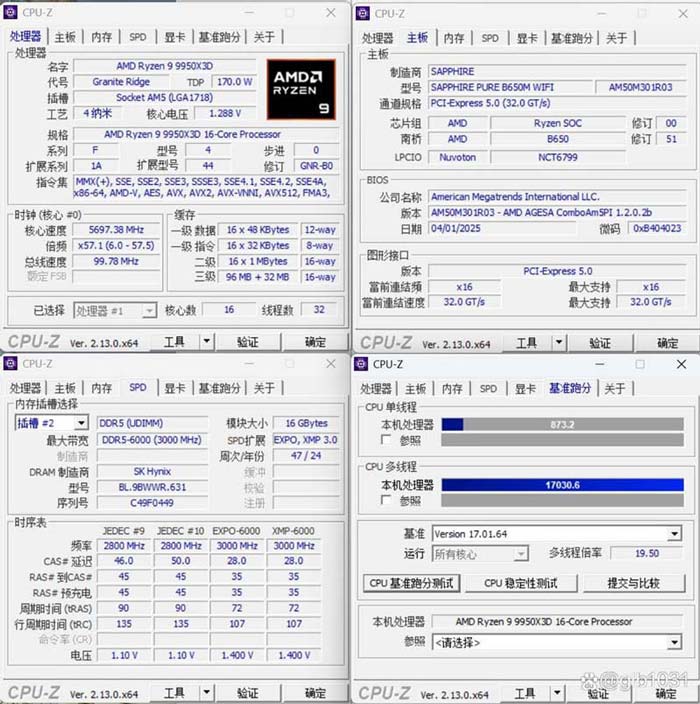Close the benchmark CPU-Z window
700x704 pixels.
coord(681,364)
